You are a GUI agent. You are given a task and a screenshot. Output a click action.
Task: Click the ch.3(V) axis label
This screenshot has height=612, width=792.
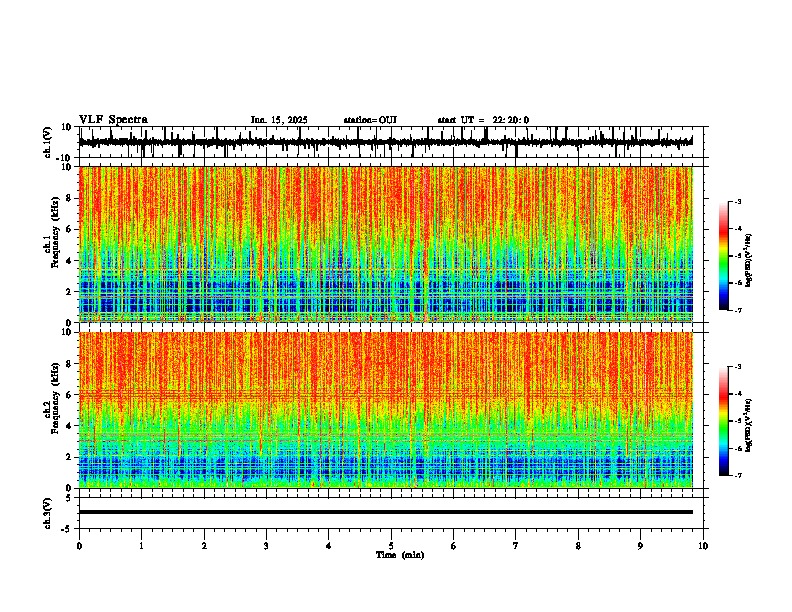pyautogui.click(x=48, y=513)
